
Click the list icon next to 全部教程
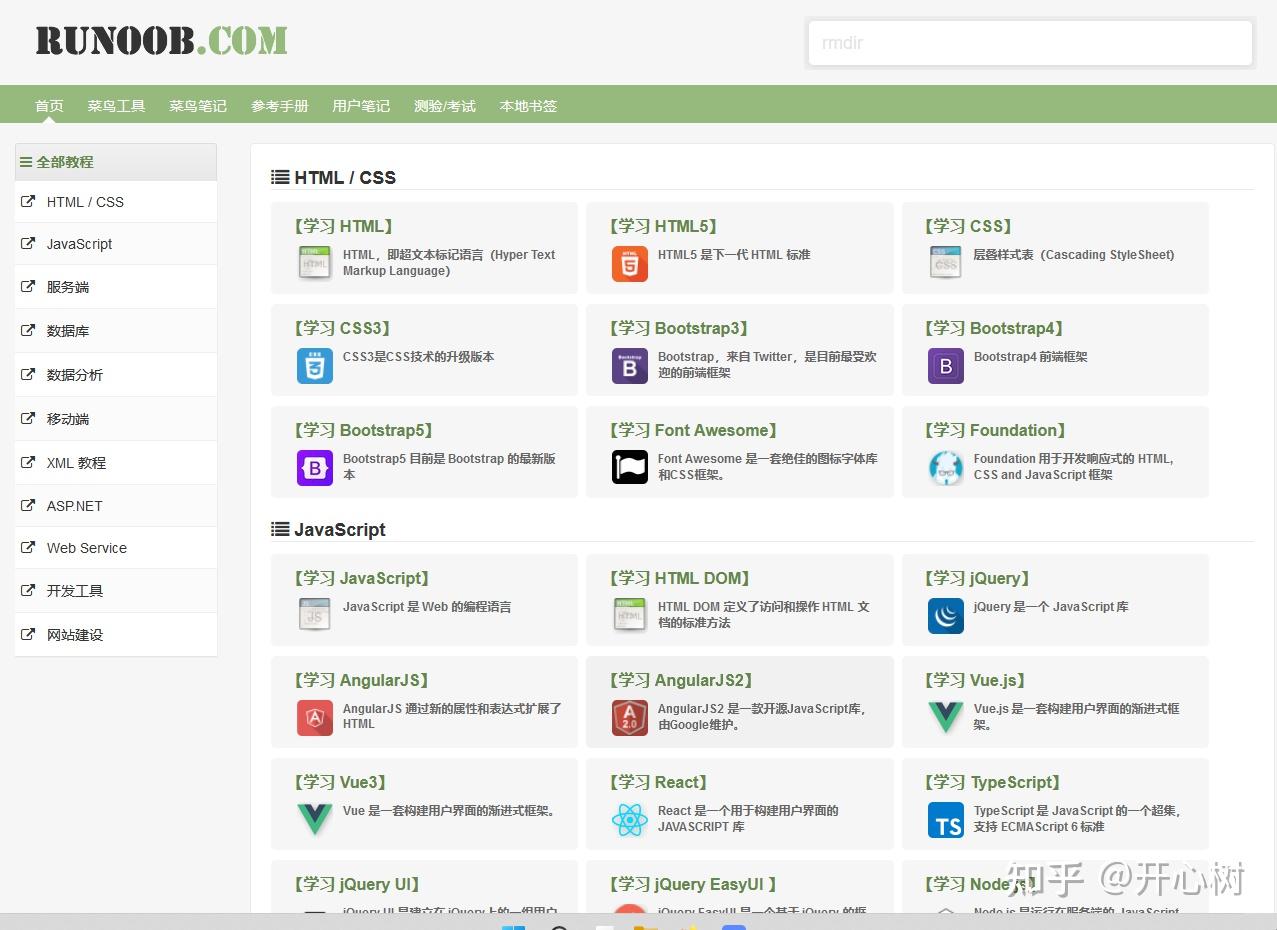pyautogui.click(x=26, y=161)
